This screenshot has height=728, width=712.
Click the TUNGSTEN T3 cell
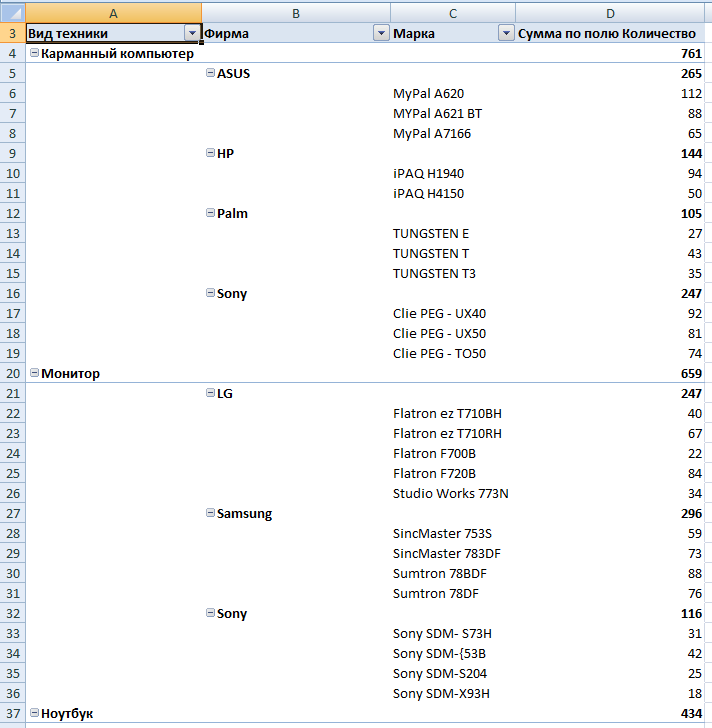pyautogui.click(x=453, y=273)
